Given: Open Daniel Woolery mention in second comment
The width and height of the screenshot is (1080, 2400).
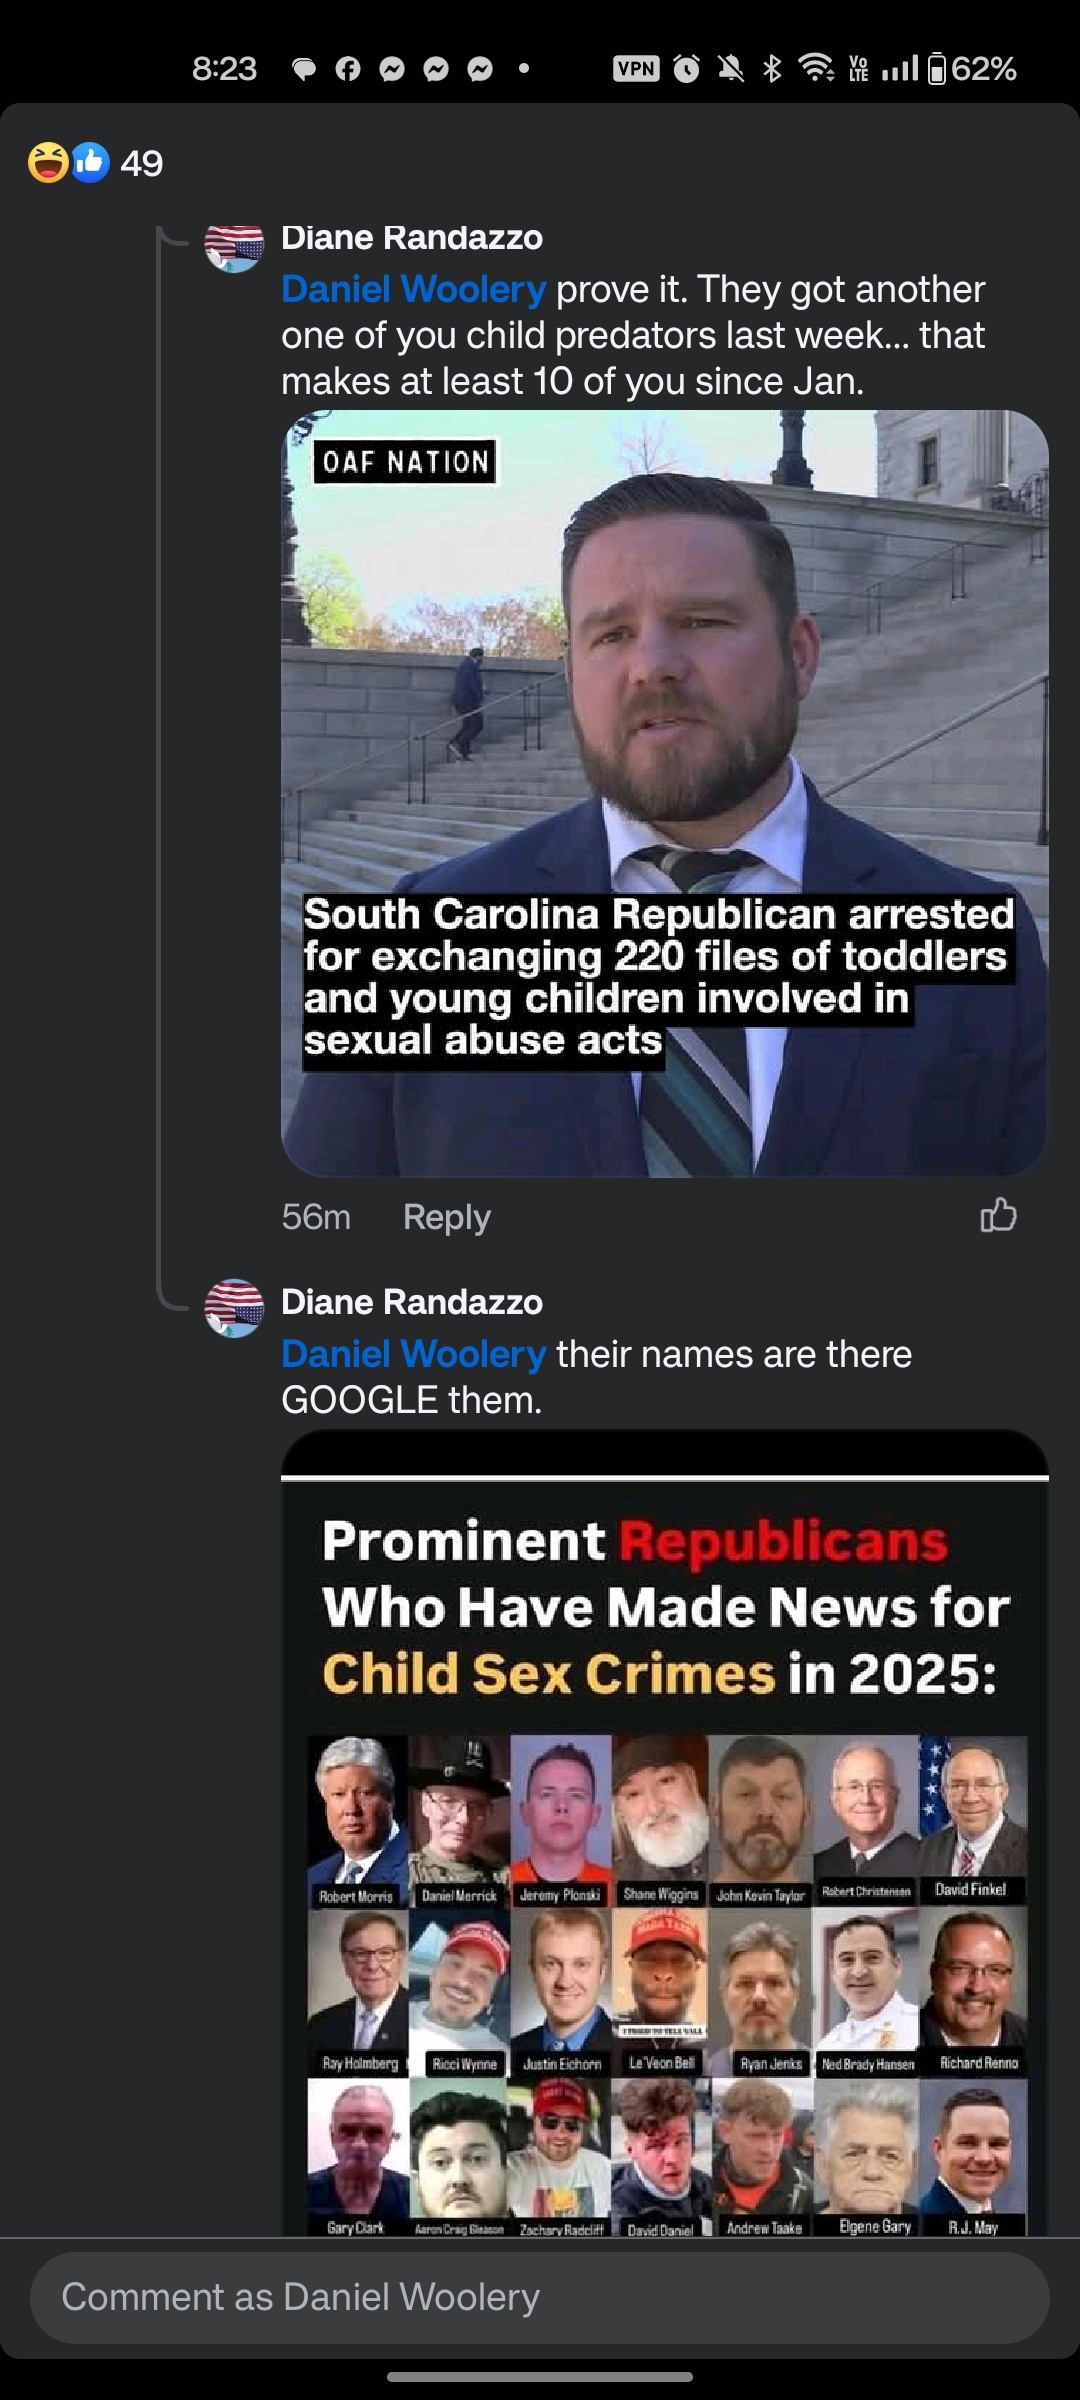Looking at the screenshot, I should (x=413, y=1354).
